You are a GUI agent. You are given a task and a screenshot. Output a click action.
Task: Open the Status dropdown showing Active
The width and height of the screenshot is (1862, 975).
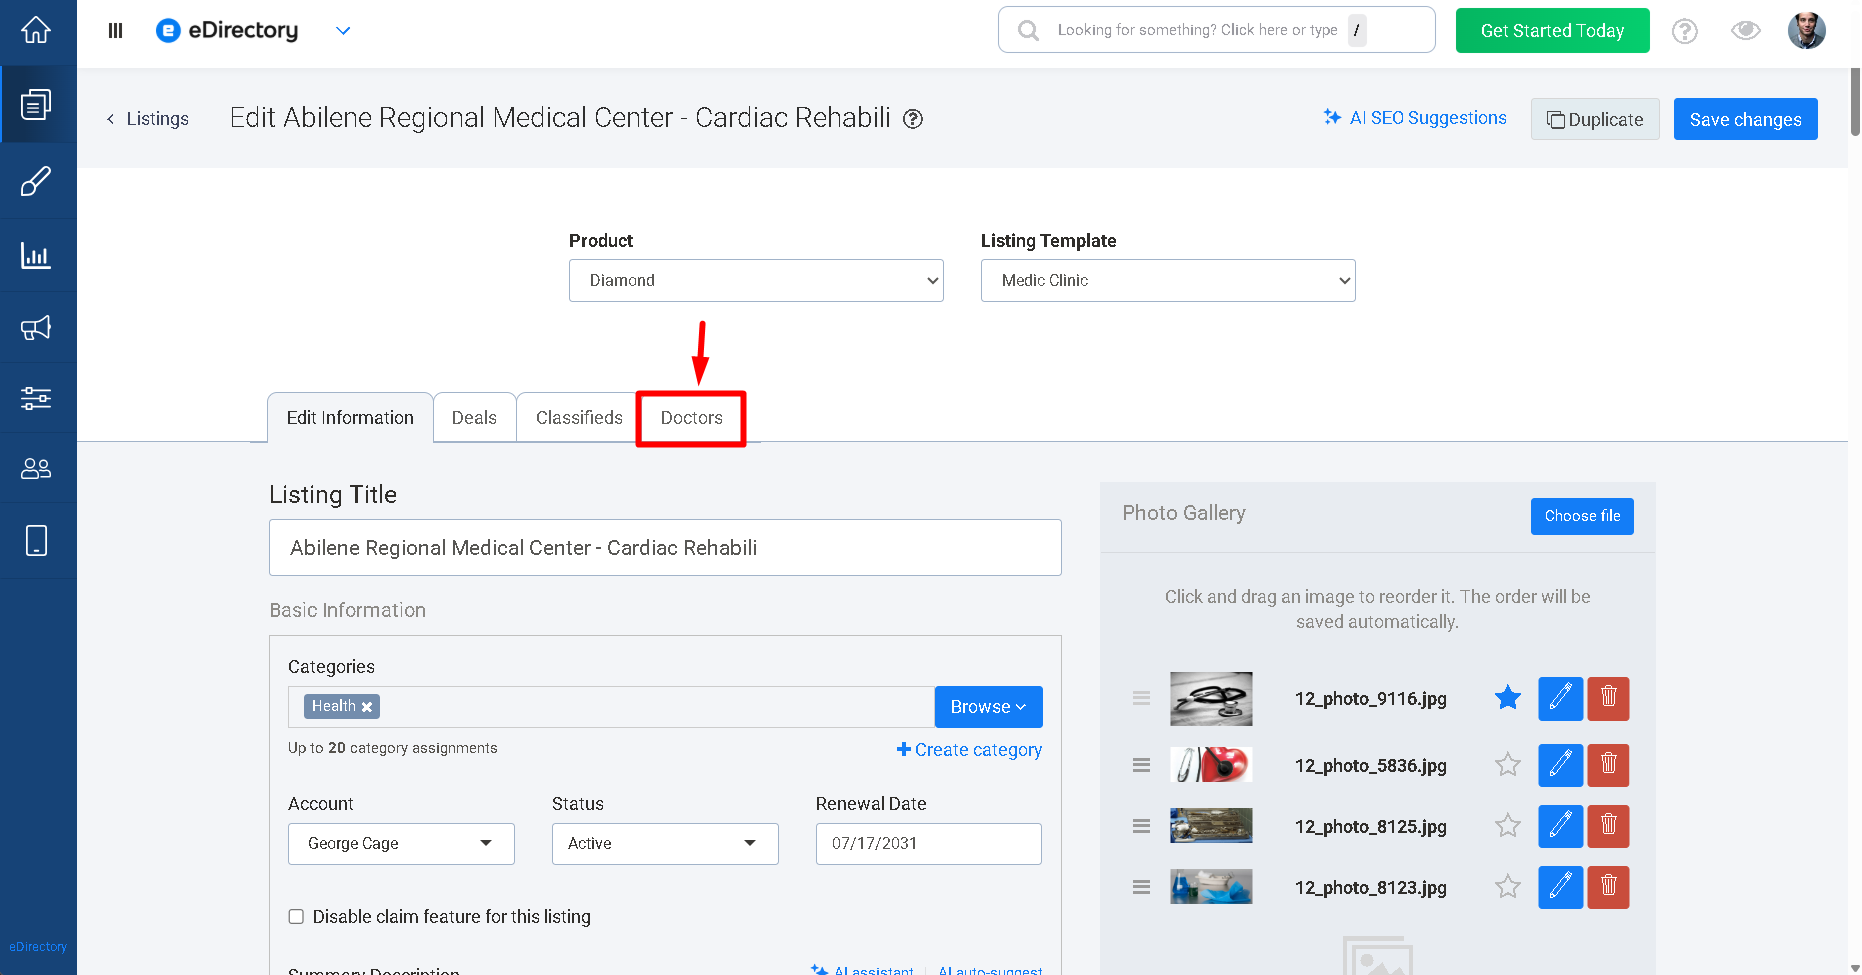(665, 844)
